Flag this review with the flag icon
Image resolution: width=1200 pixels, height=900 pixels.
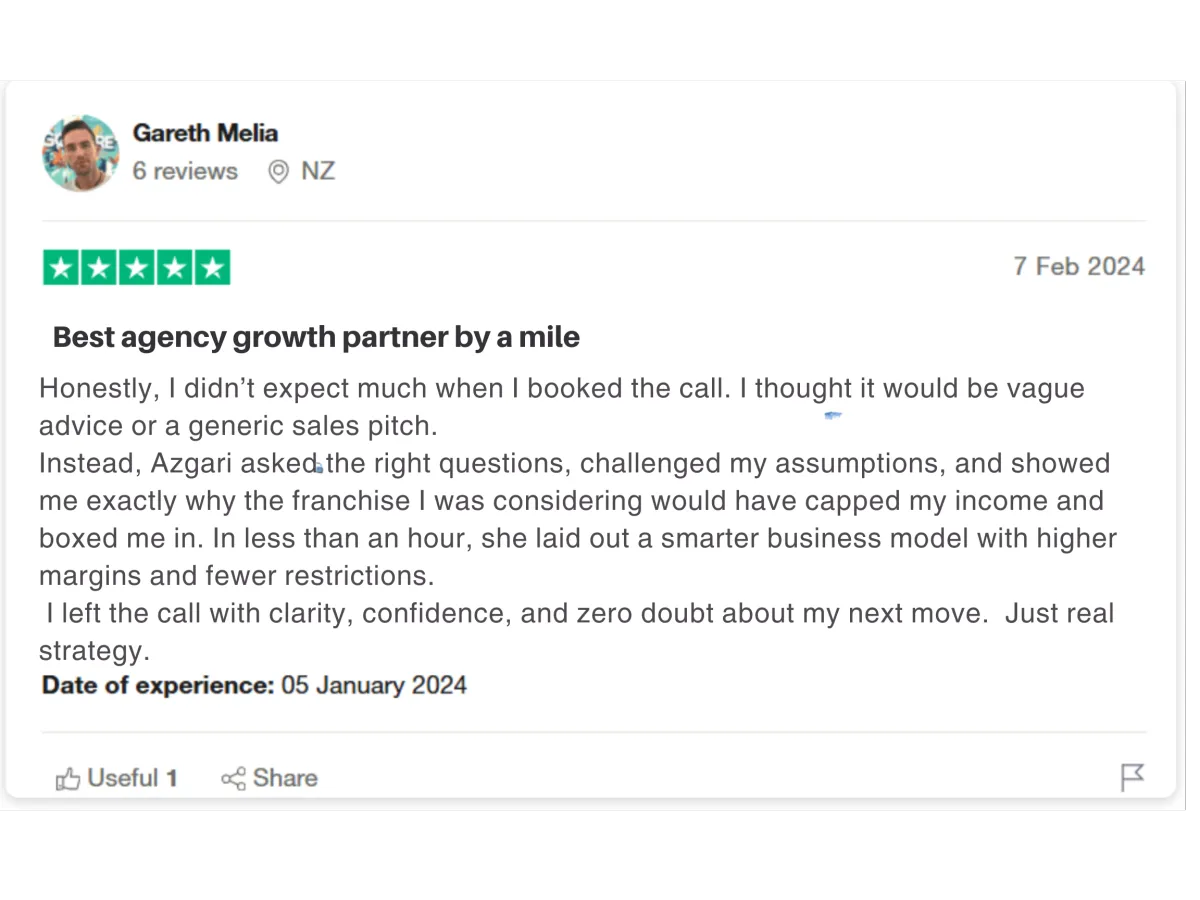[x=1132, y=777]
